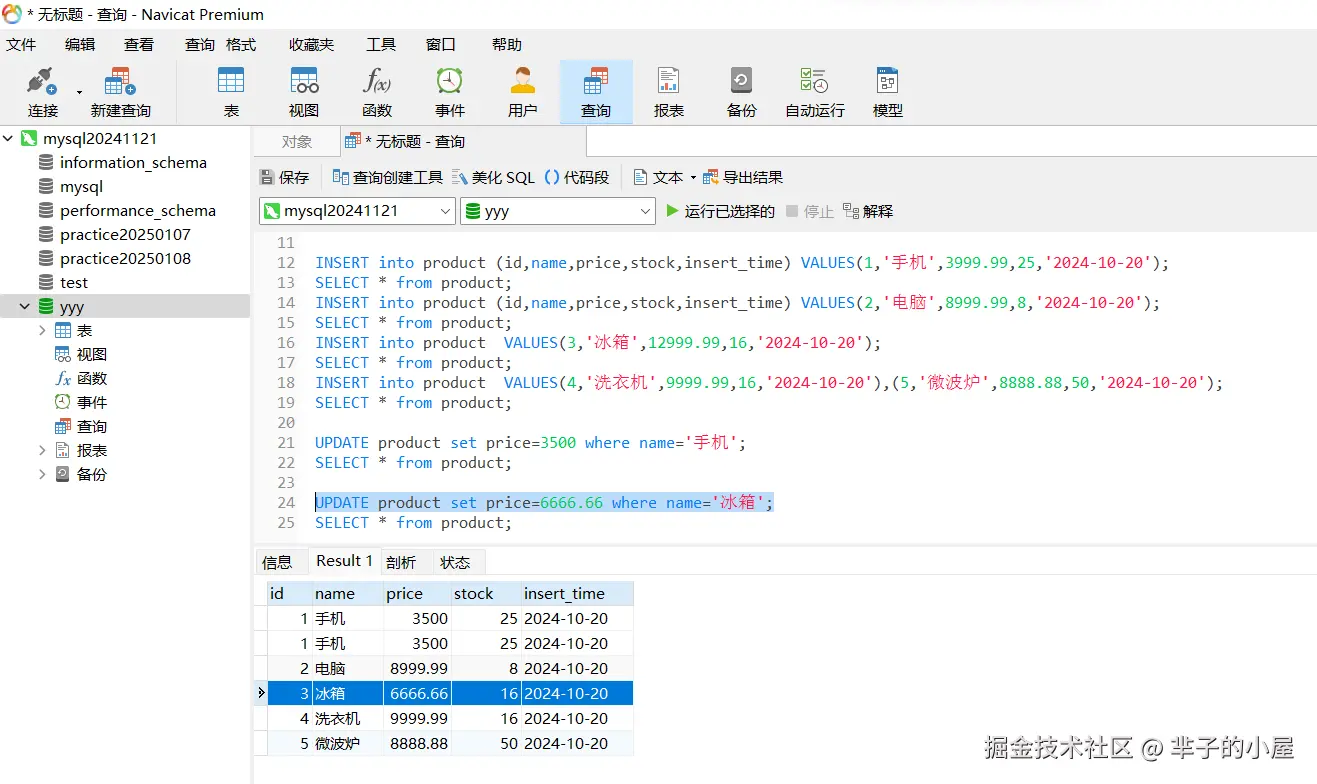Click the Export Result (导出结果) button
Screen dimensions: 1317x784
point(743,177)
